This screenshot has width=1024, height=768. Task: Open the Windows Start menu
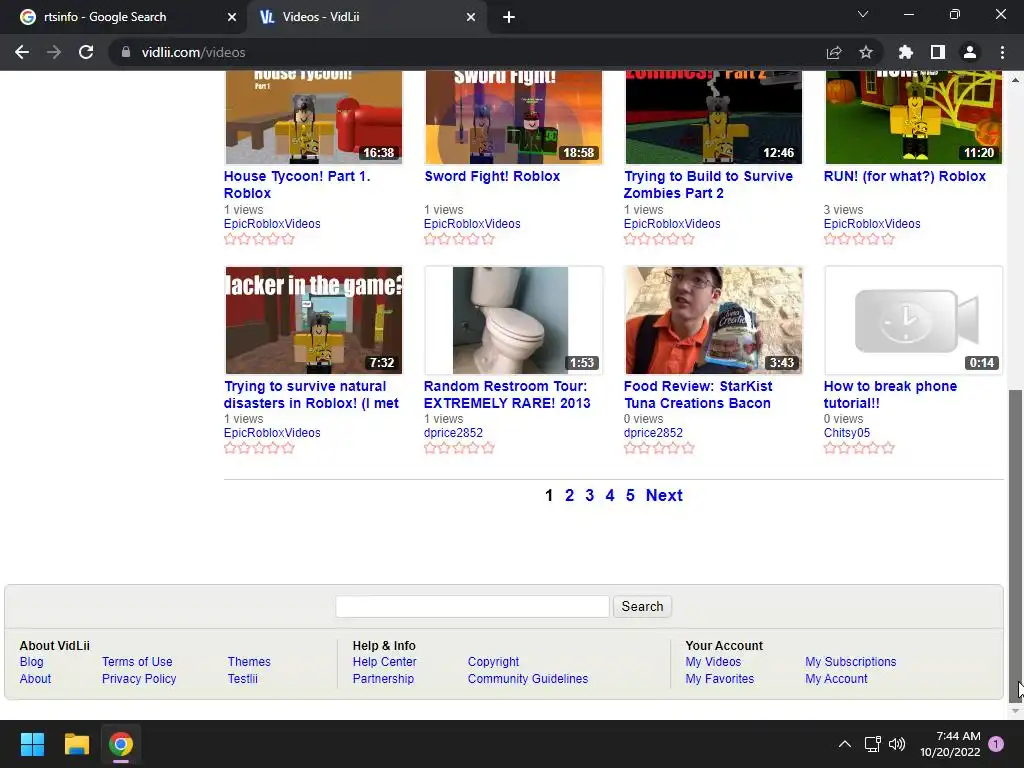[x=32, y=744]
